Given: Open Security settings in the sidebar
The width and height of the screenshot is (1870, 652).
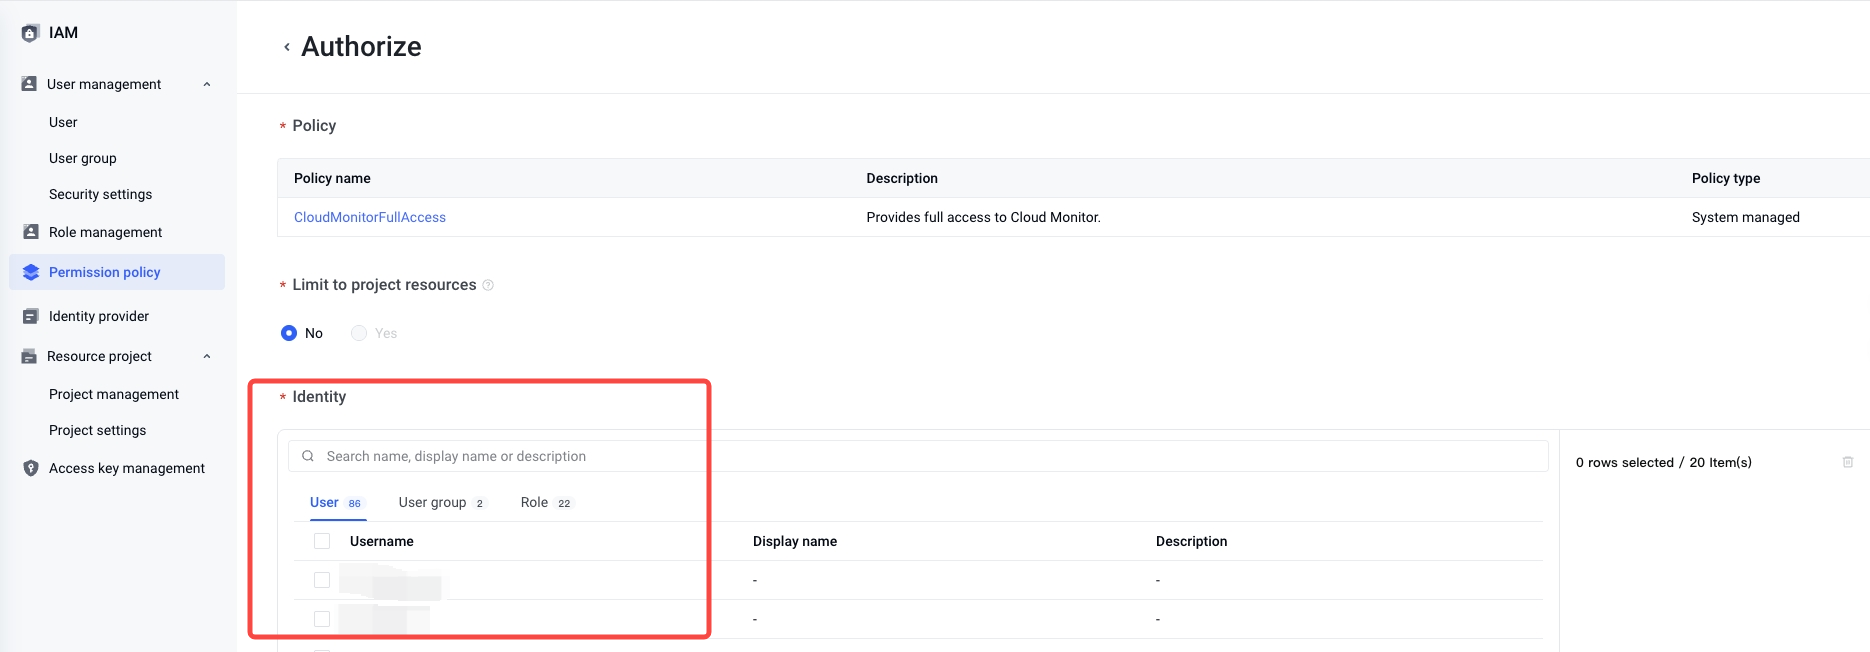Looking at the screenshot, I should (x=100, y=194).
